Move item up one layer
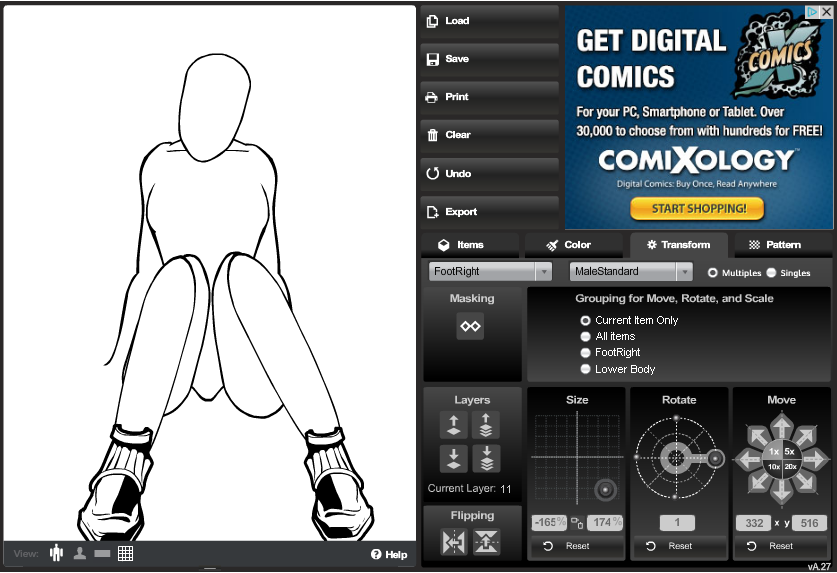837x573 pixels. 454,425
